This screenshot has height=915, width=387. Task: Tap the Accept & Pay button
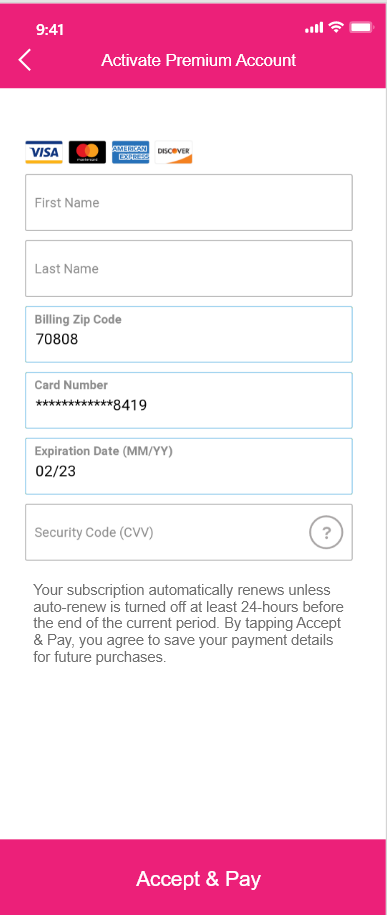pos(193,877)
